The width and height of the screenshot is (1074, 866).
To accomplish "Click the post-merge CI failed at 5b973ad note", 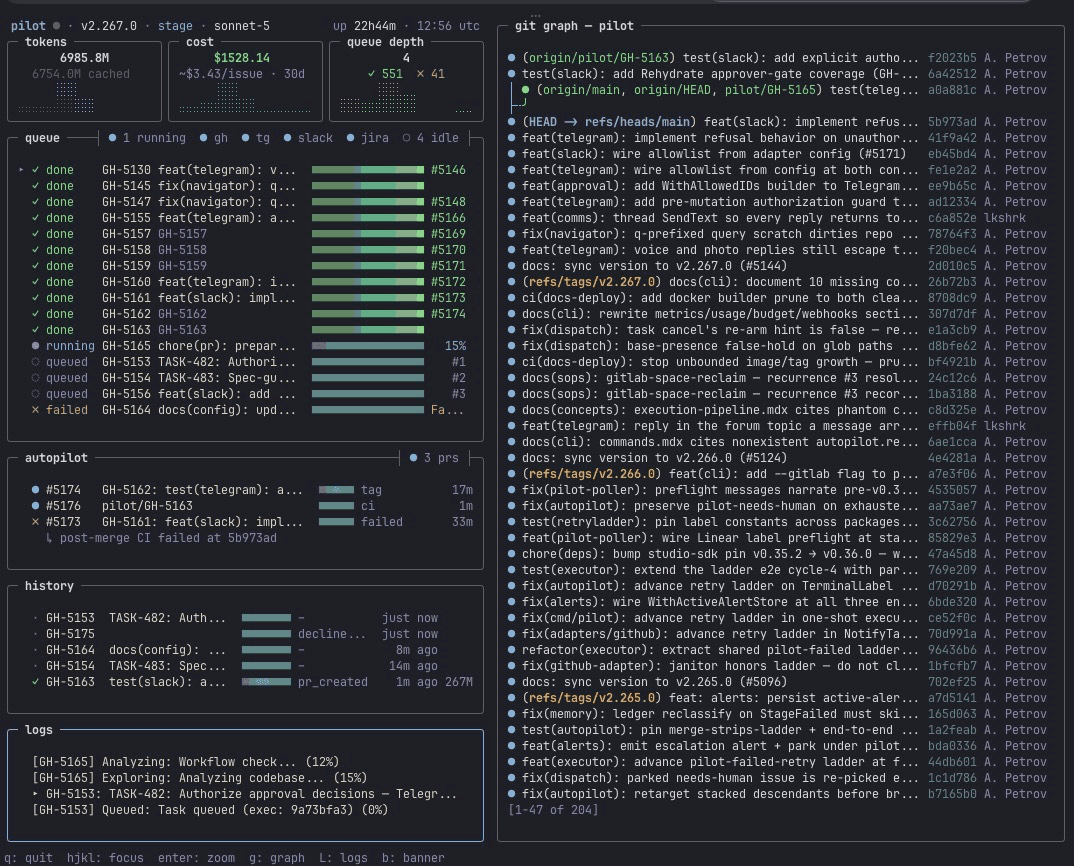I will coord(161,538).
